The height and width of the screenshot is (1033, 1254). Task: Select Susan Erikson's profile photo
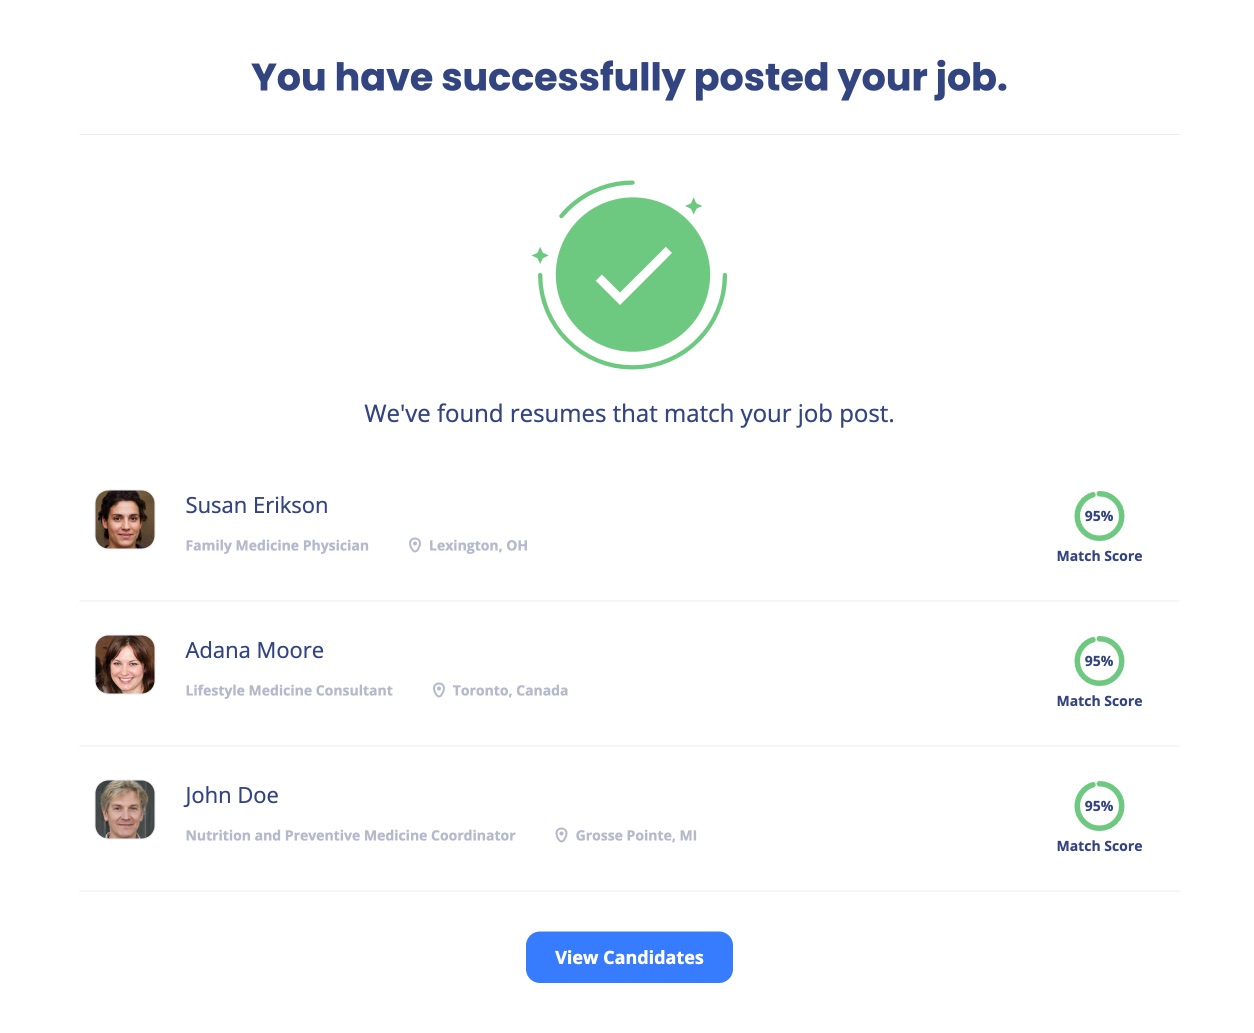124,519
